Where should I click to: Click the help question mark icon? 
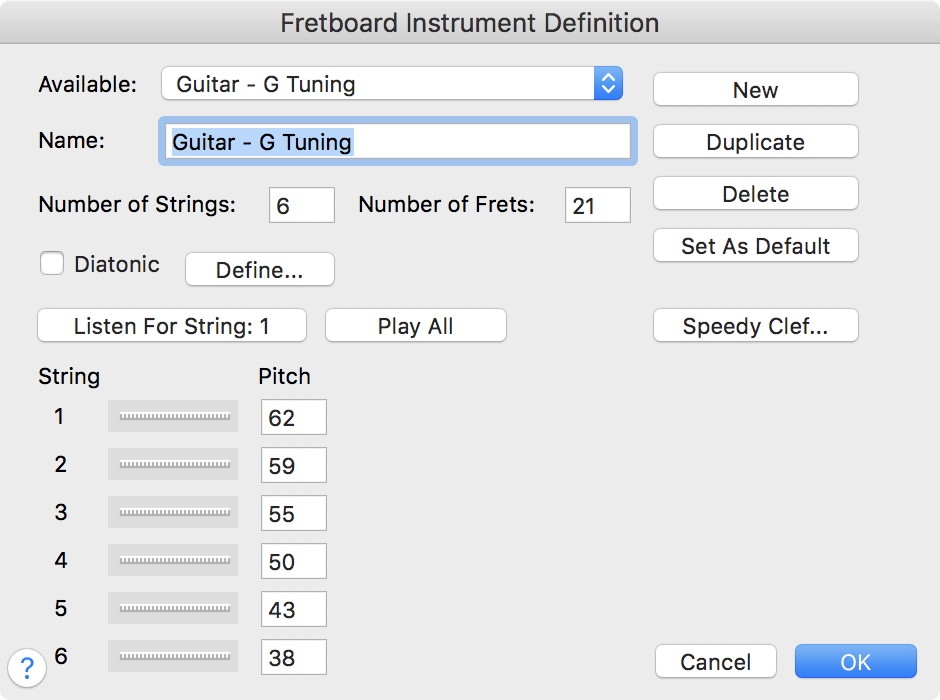tap(27, 666)
